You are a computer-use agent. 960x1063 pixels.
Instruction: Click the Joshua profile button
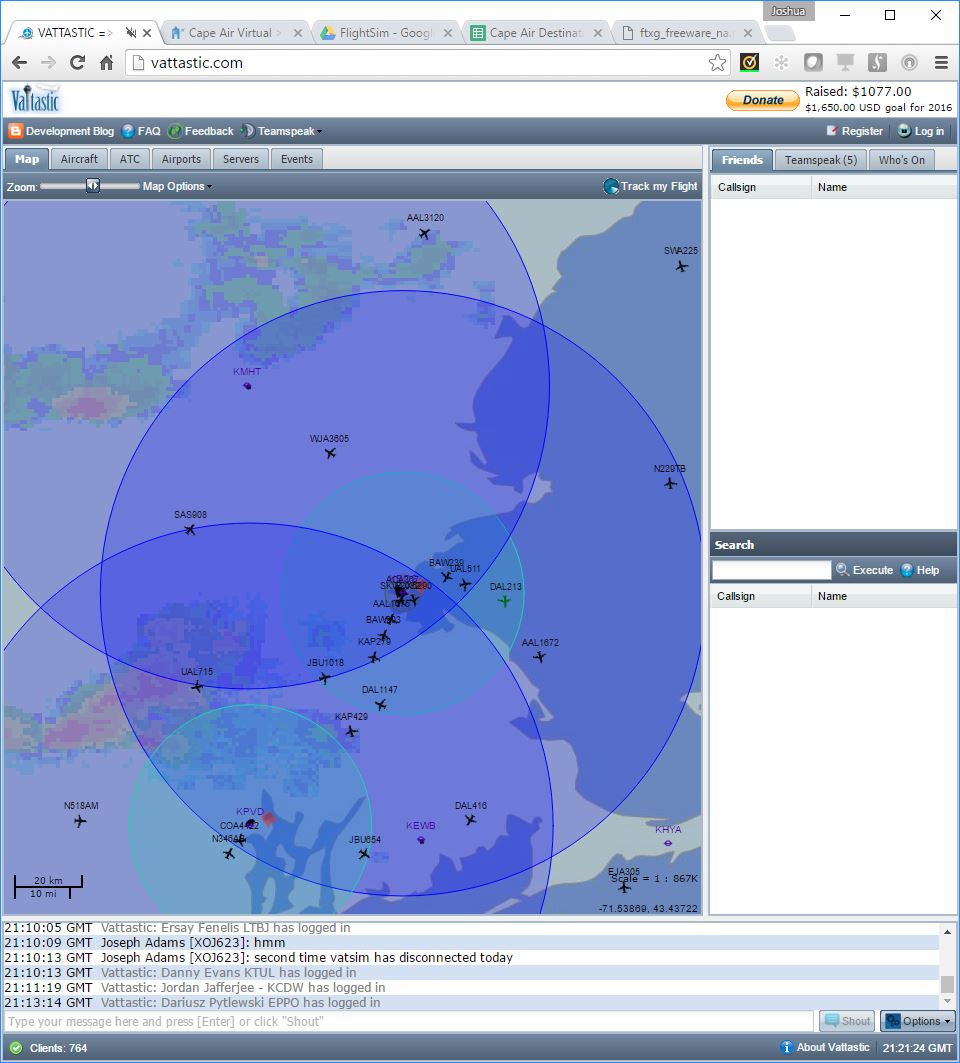point(788,11)
